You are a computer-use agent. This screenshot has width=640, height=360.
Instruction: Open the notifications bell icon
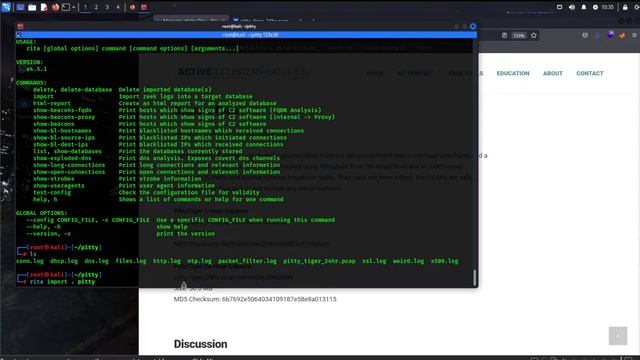584,7
